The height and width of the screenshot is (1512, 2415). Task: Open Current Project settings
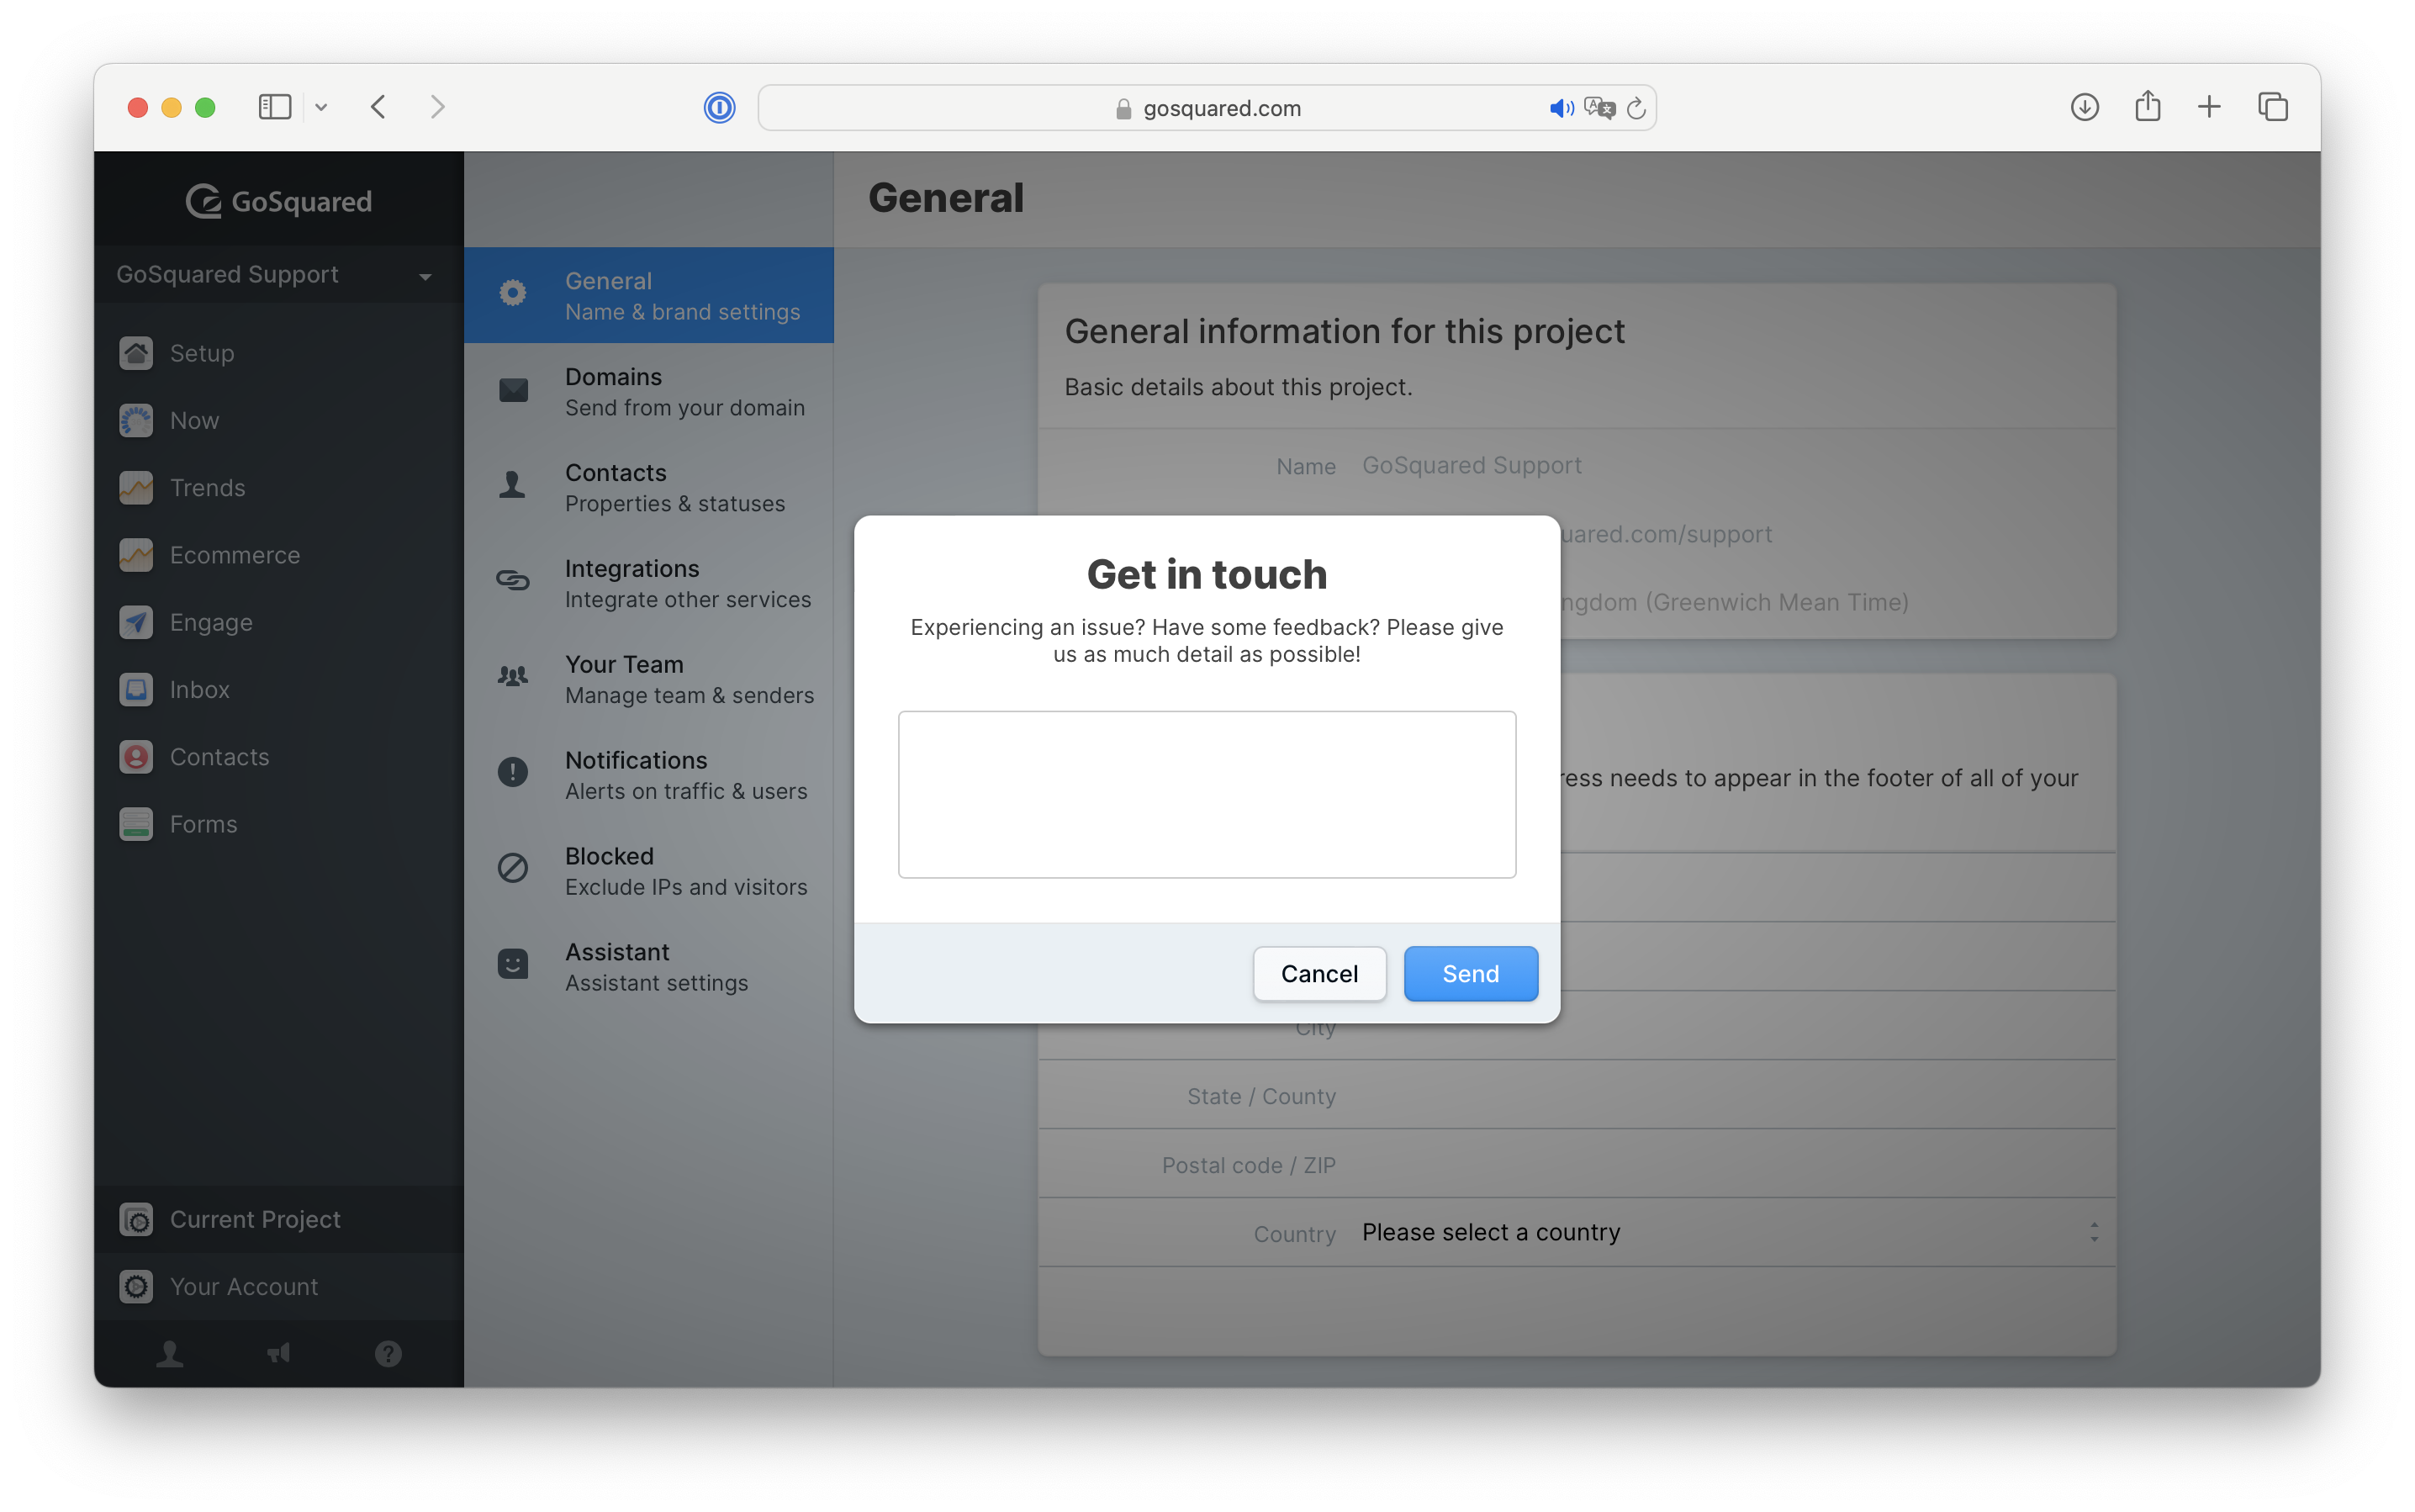point(278,1219)
